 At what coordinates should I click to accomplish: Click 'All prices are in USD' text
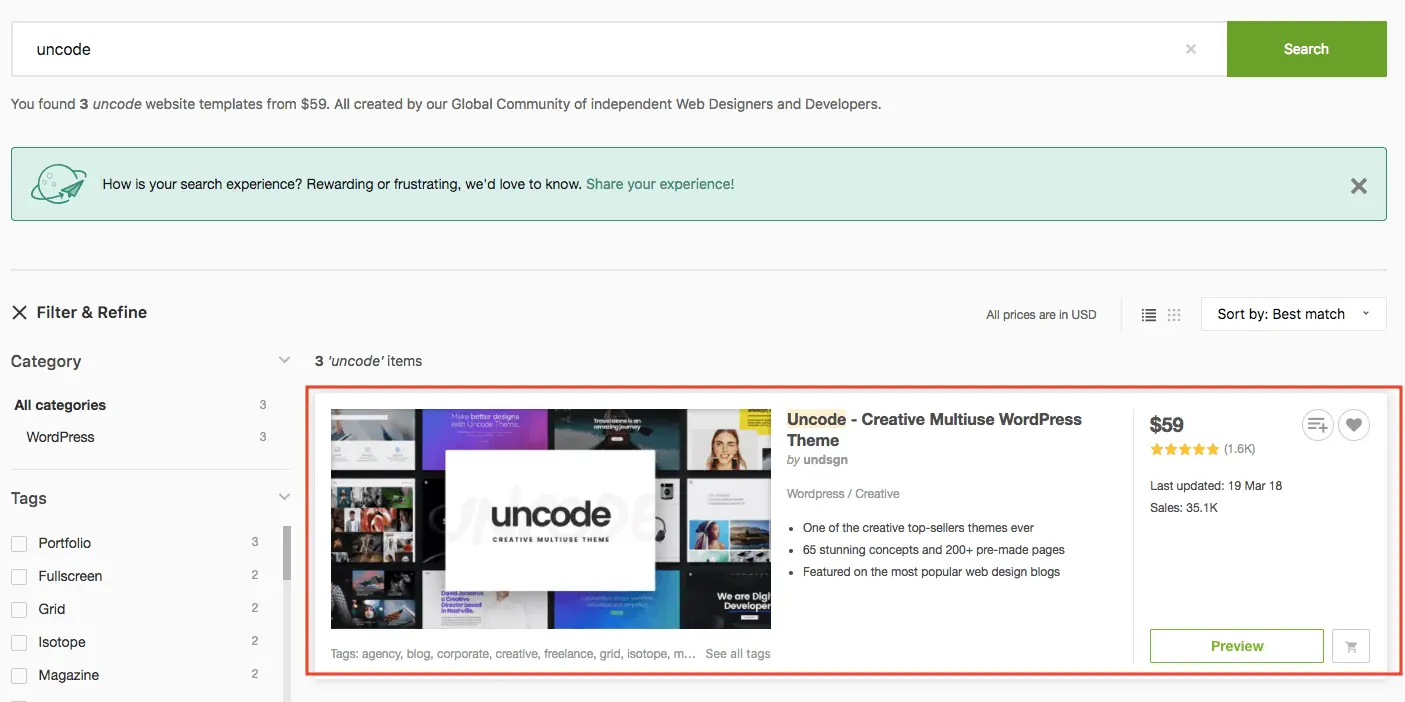click(1041, 315)
